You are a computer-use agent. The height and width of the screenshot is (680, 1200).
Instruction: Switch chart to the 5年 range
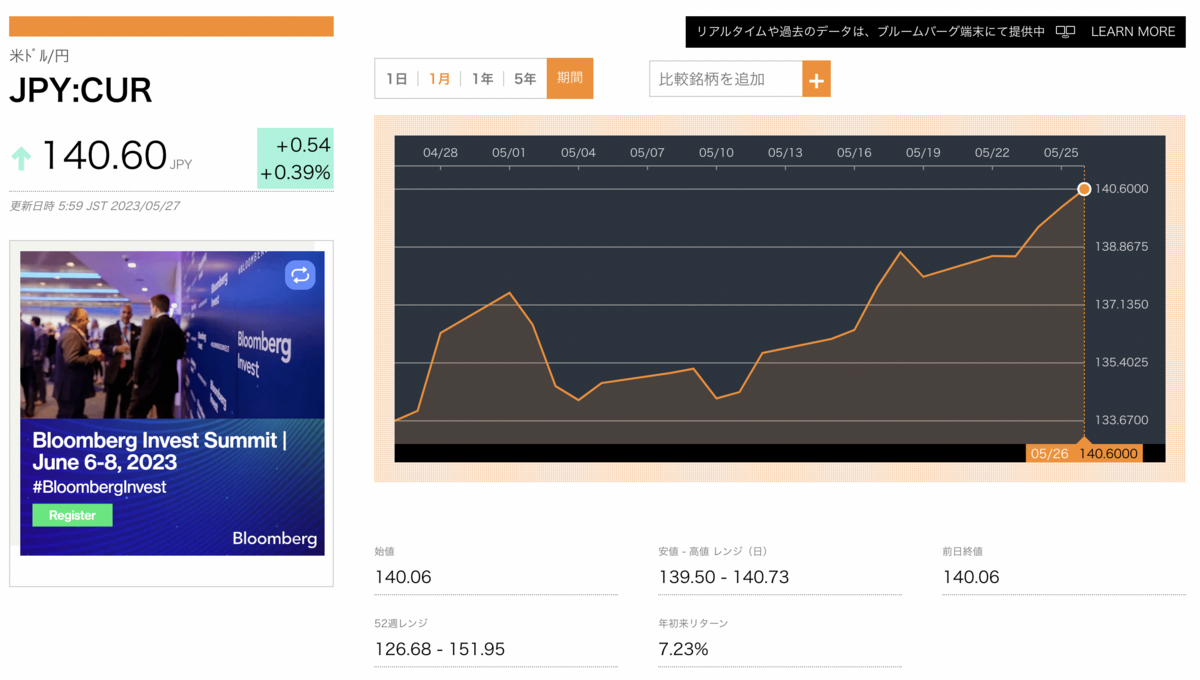pos(525,79)
